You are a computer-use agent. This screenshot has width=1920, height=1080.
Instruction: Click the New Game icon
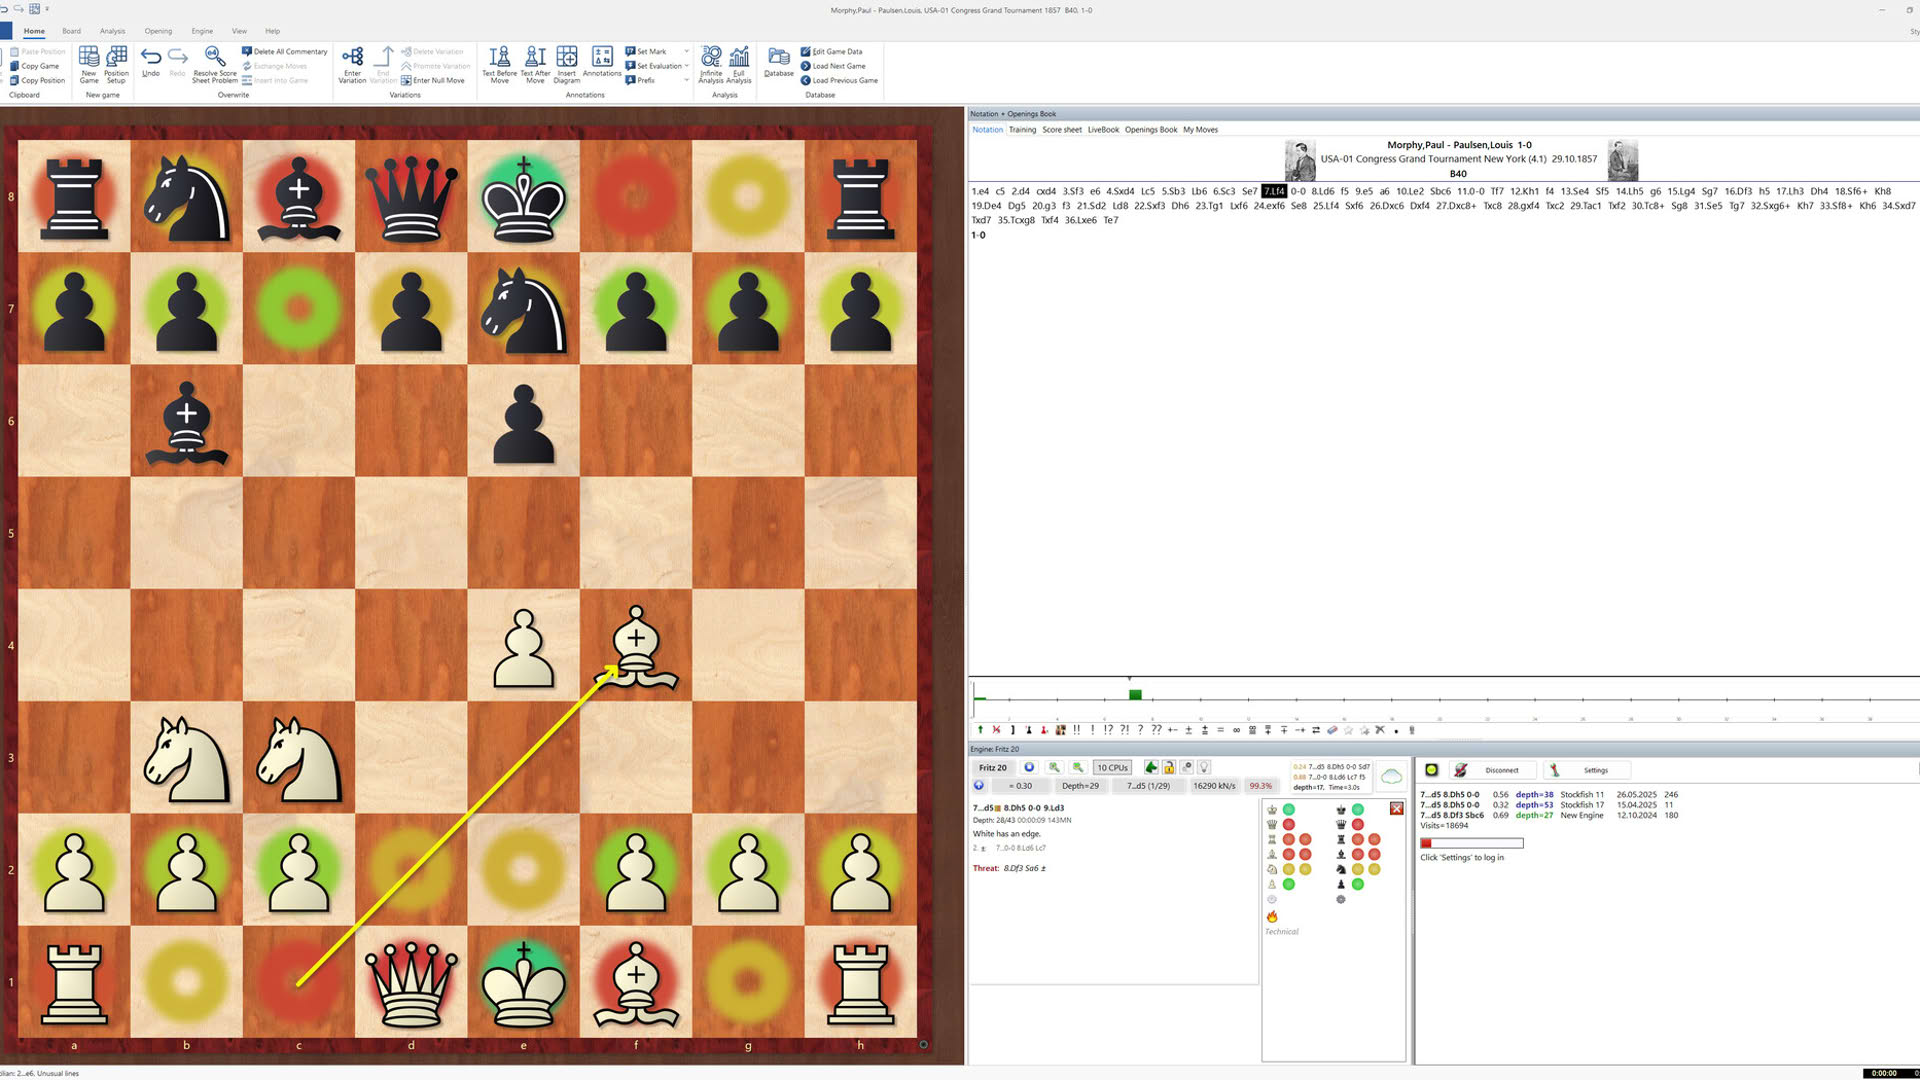89,65
